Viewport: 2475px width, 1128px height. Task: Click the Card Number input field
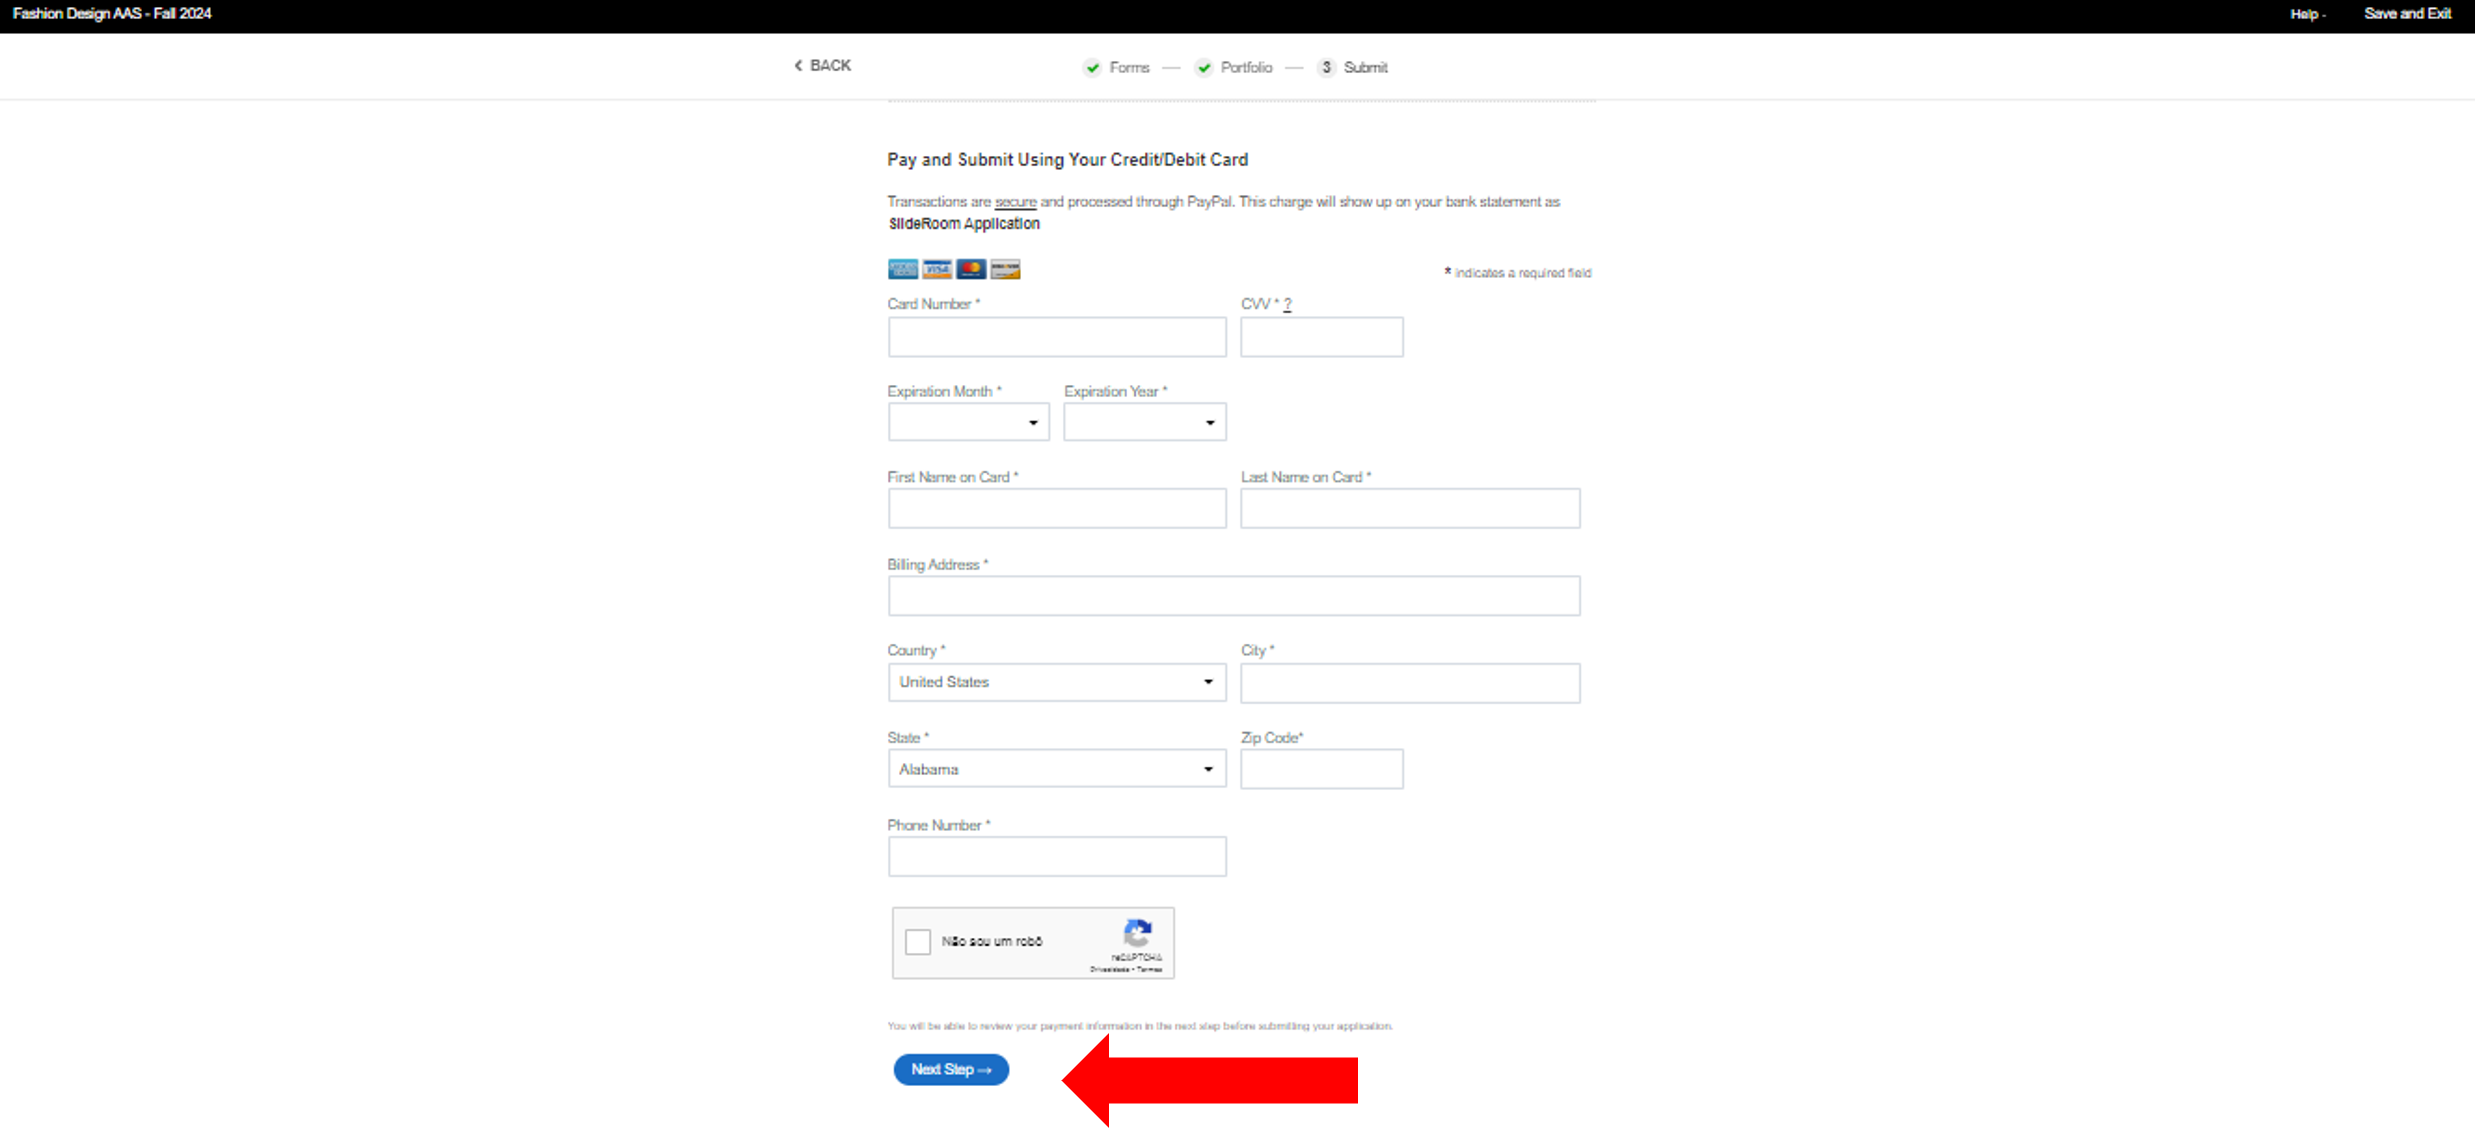(x=1056, y=337)
